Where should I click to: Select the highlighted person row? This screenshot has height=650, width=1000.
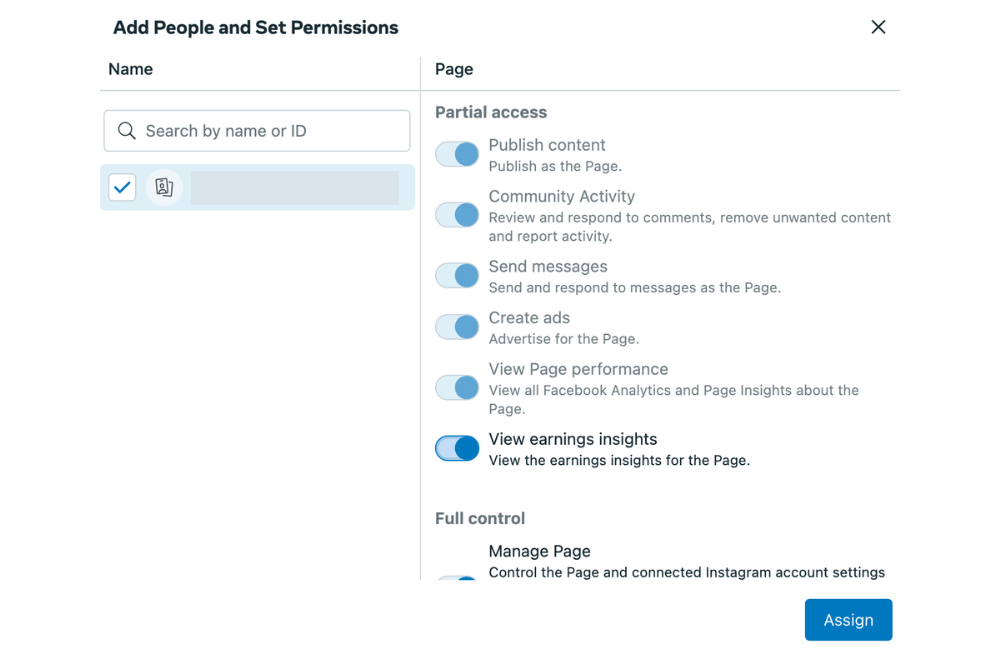(300, 187)
